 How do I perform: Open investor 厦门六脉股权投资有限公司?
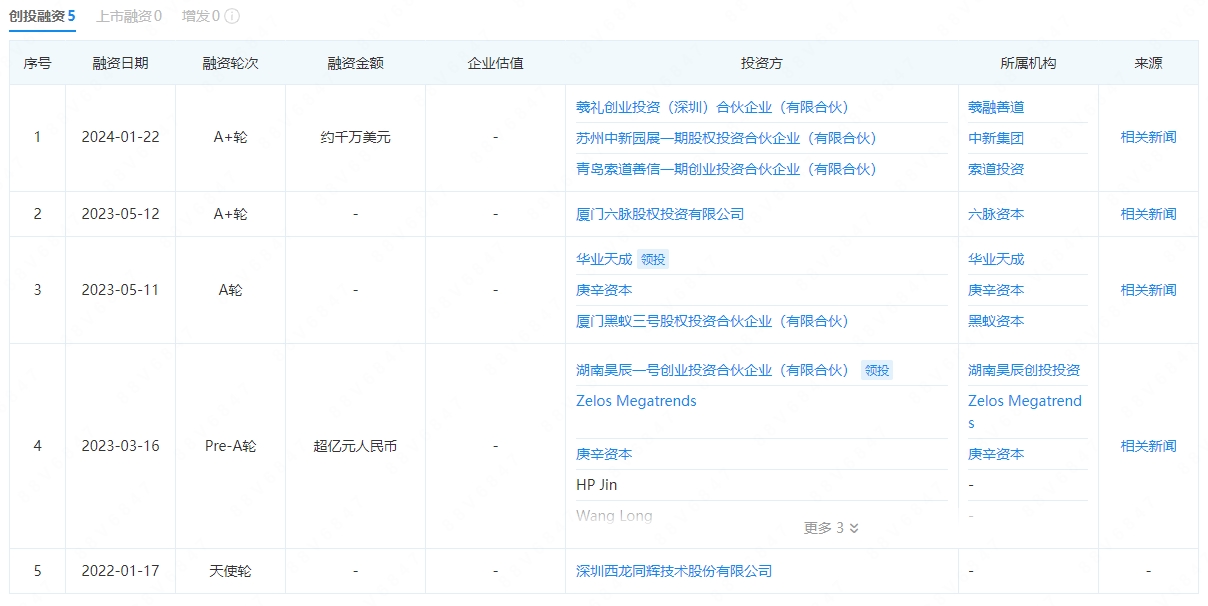(660, 214)
